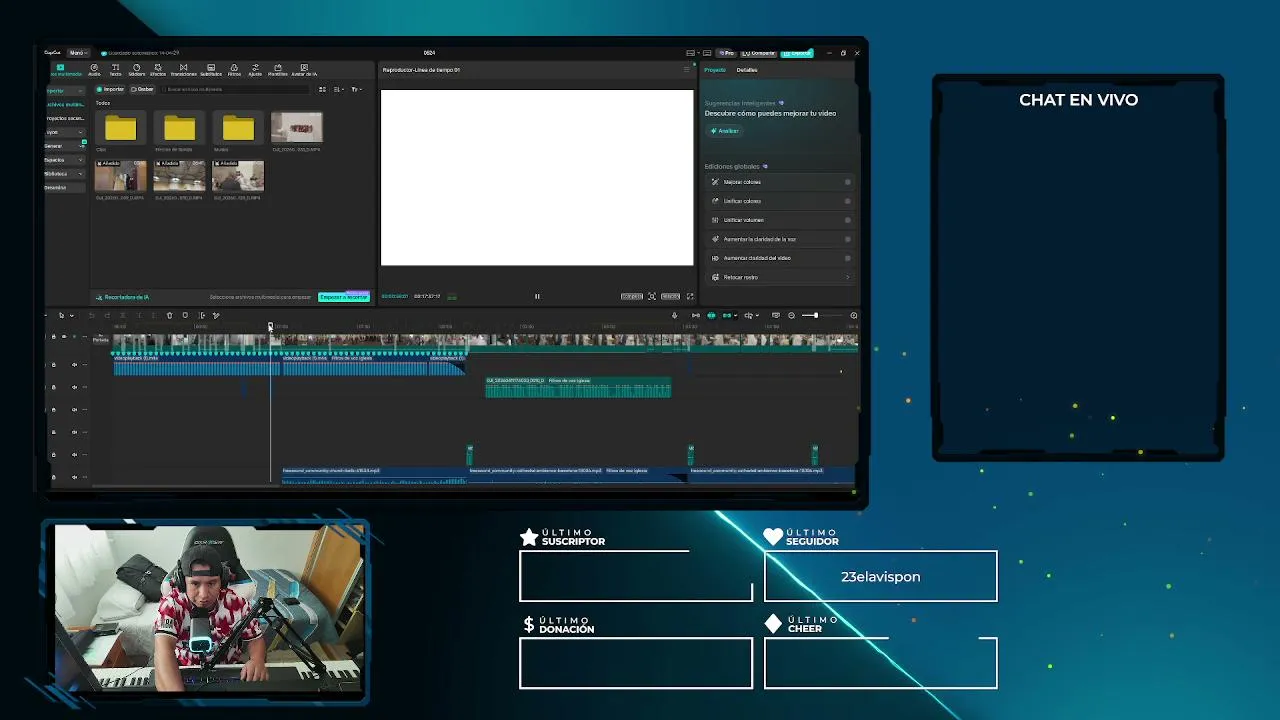The width and height of the screenshot is (1280, 720).
Task: Enable Aumentar la claridad de la voz
Action: click(x=847, y=239)
